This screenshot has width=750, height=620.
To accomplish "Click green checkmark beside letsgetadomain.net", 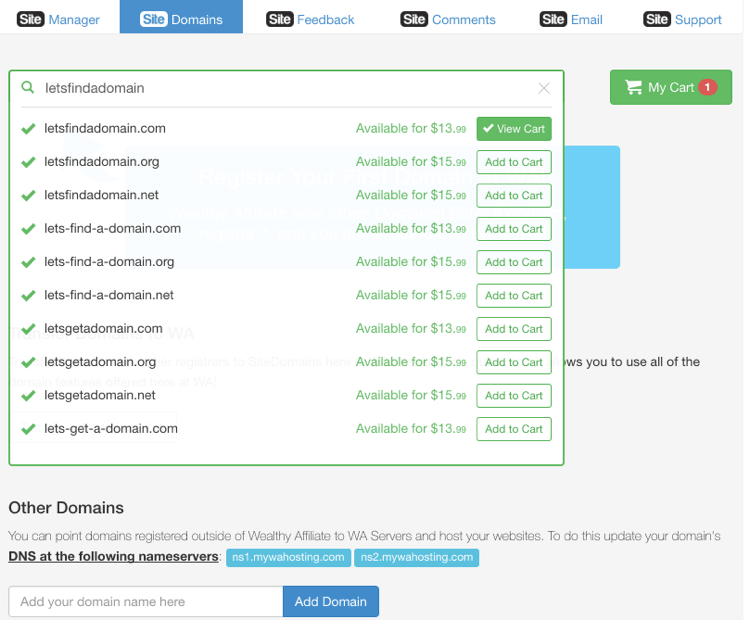I will [28, 395].
